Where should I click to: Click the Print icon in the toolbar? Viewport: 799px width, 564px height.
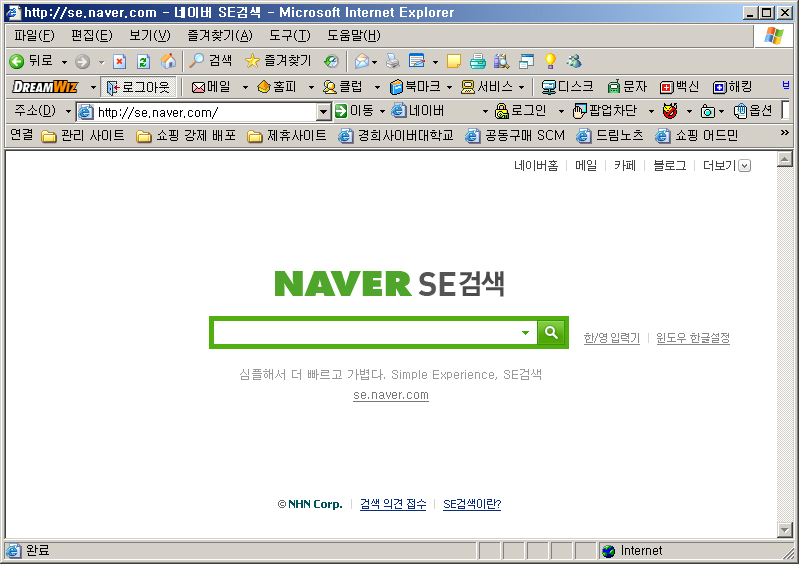point(392,62)
